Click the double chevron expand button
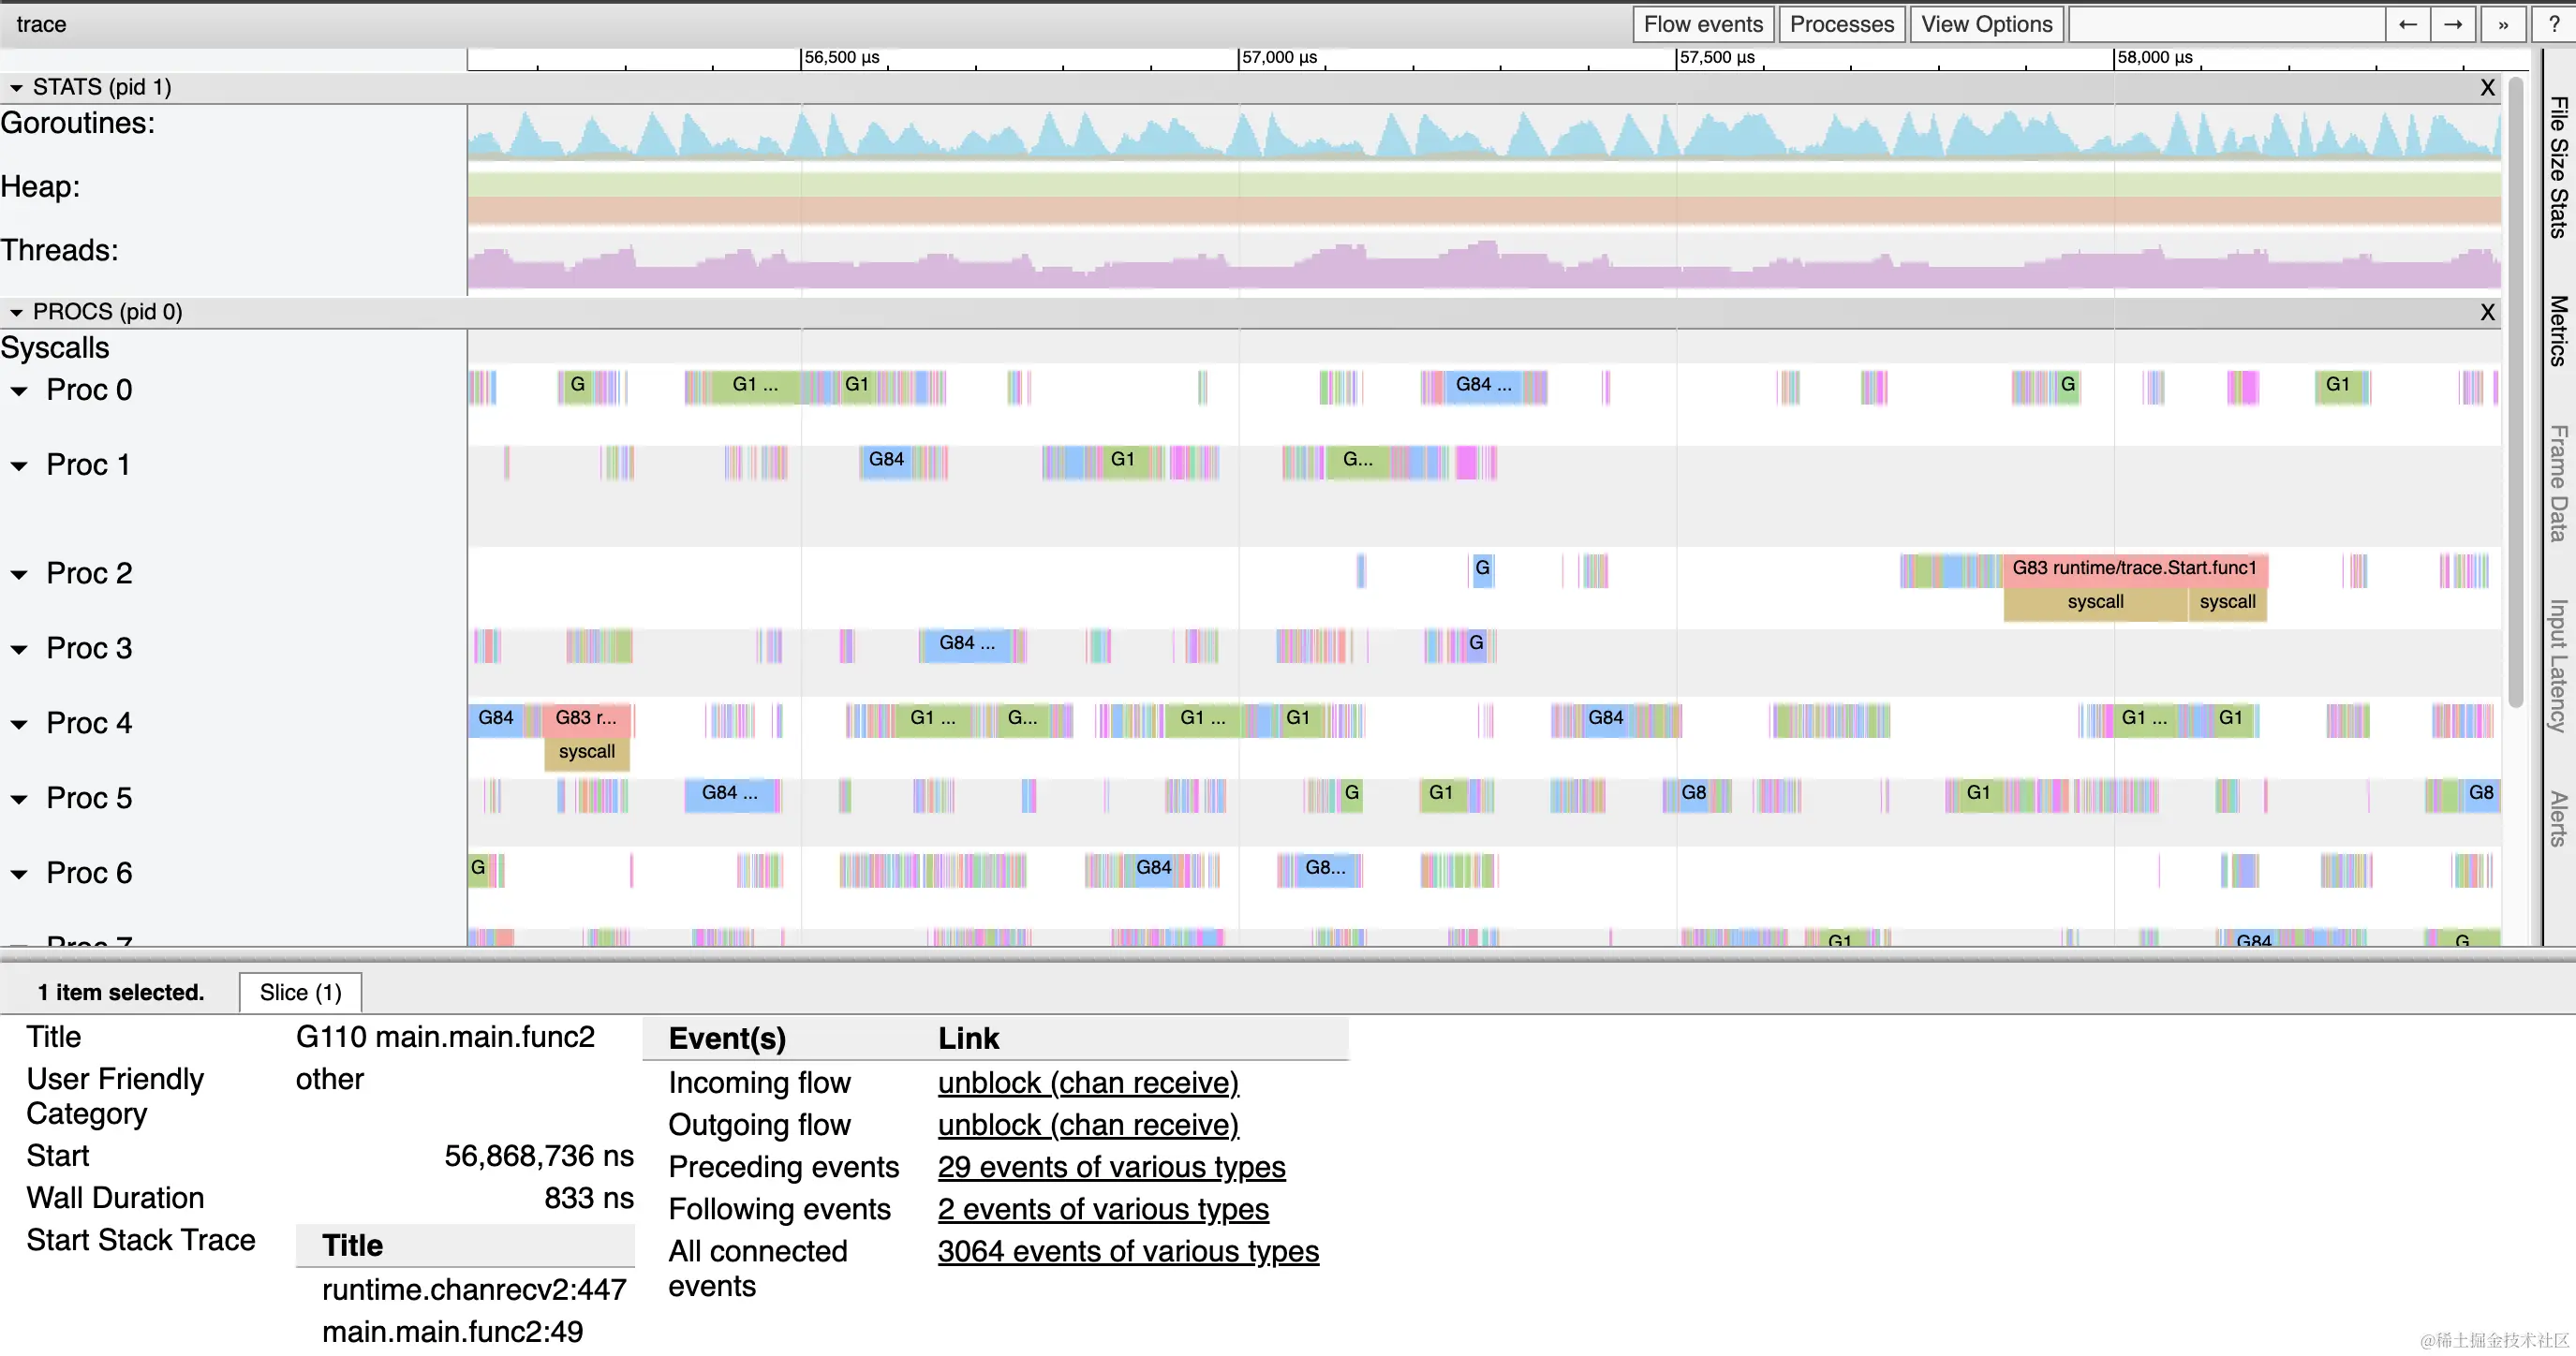 2503,24
